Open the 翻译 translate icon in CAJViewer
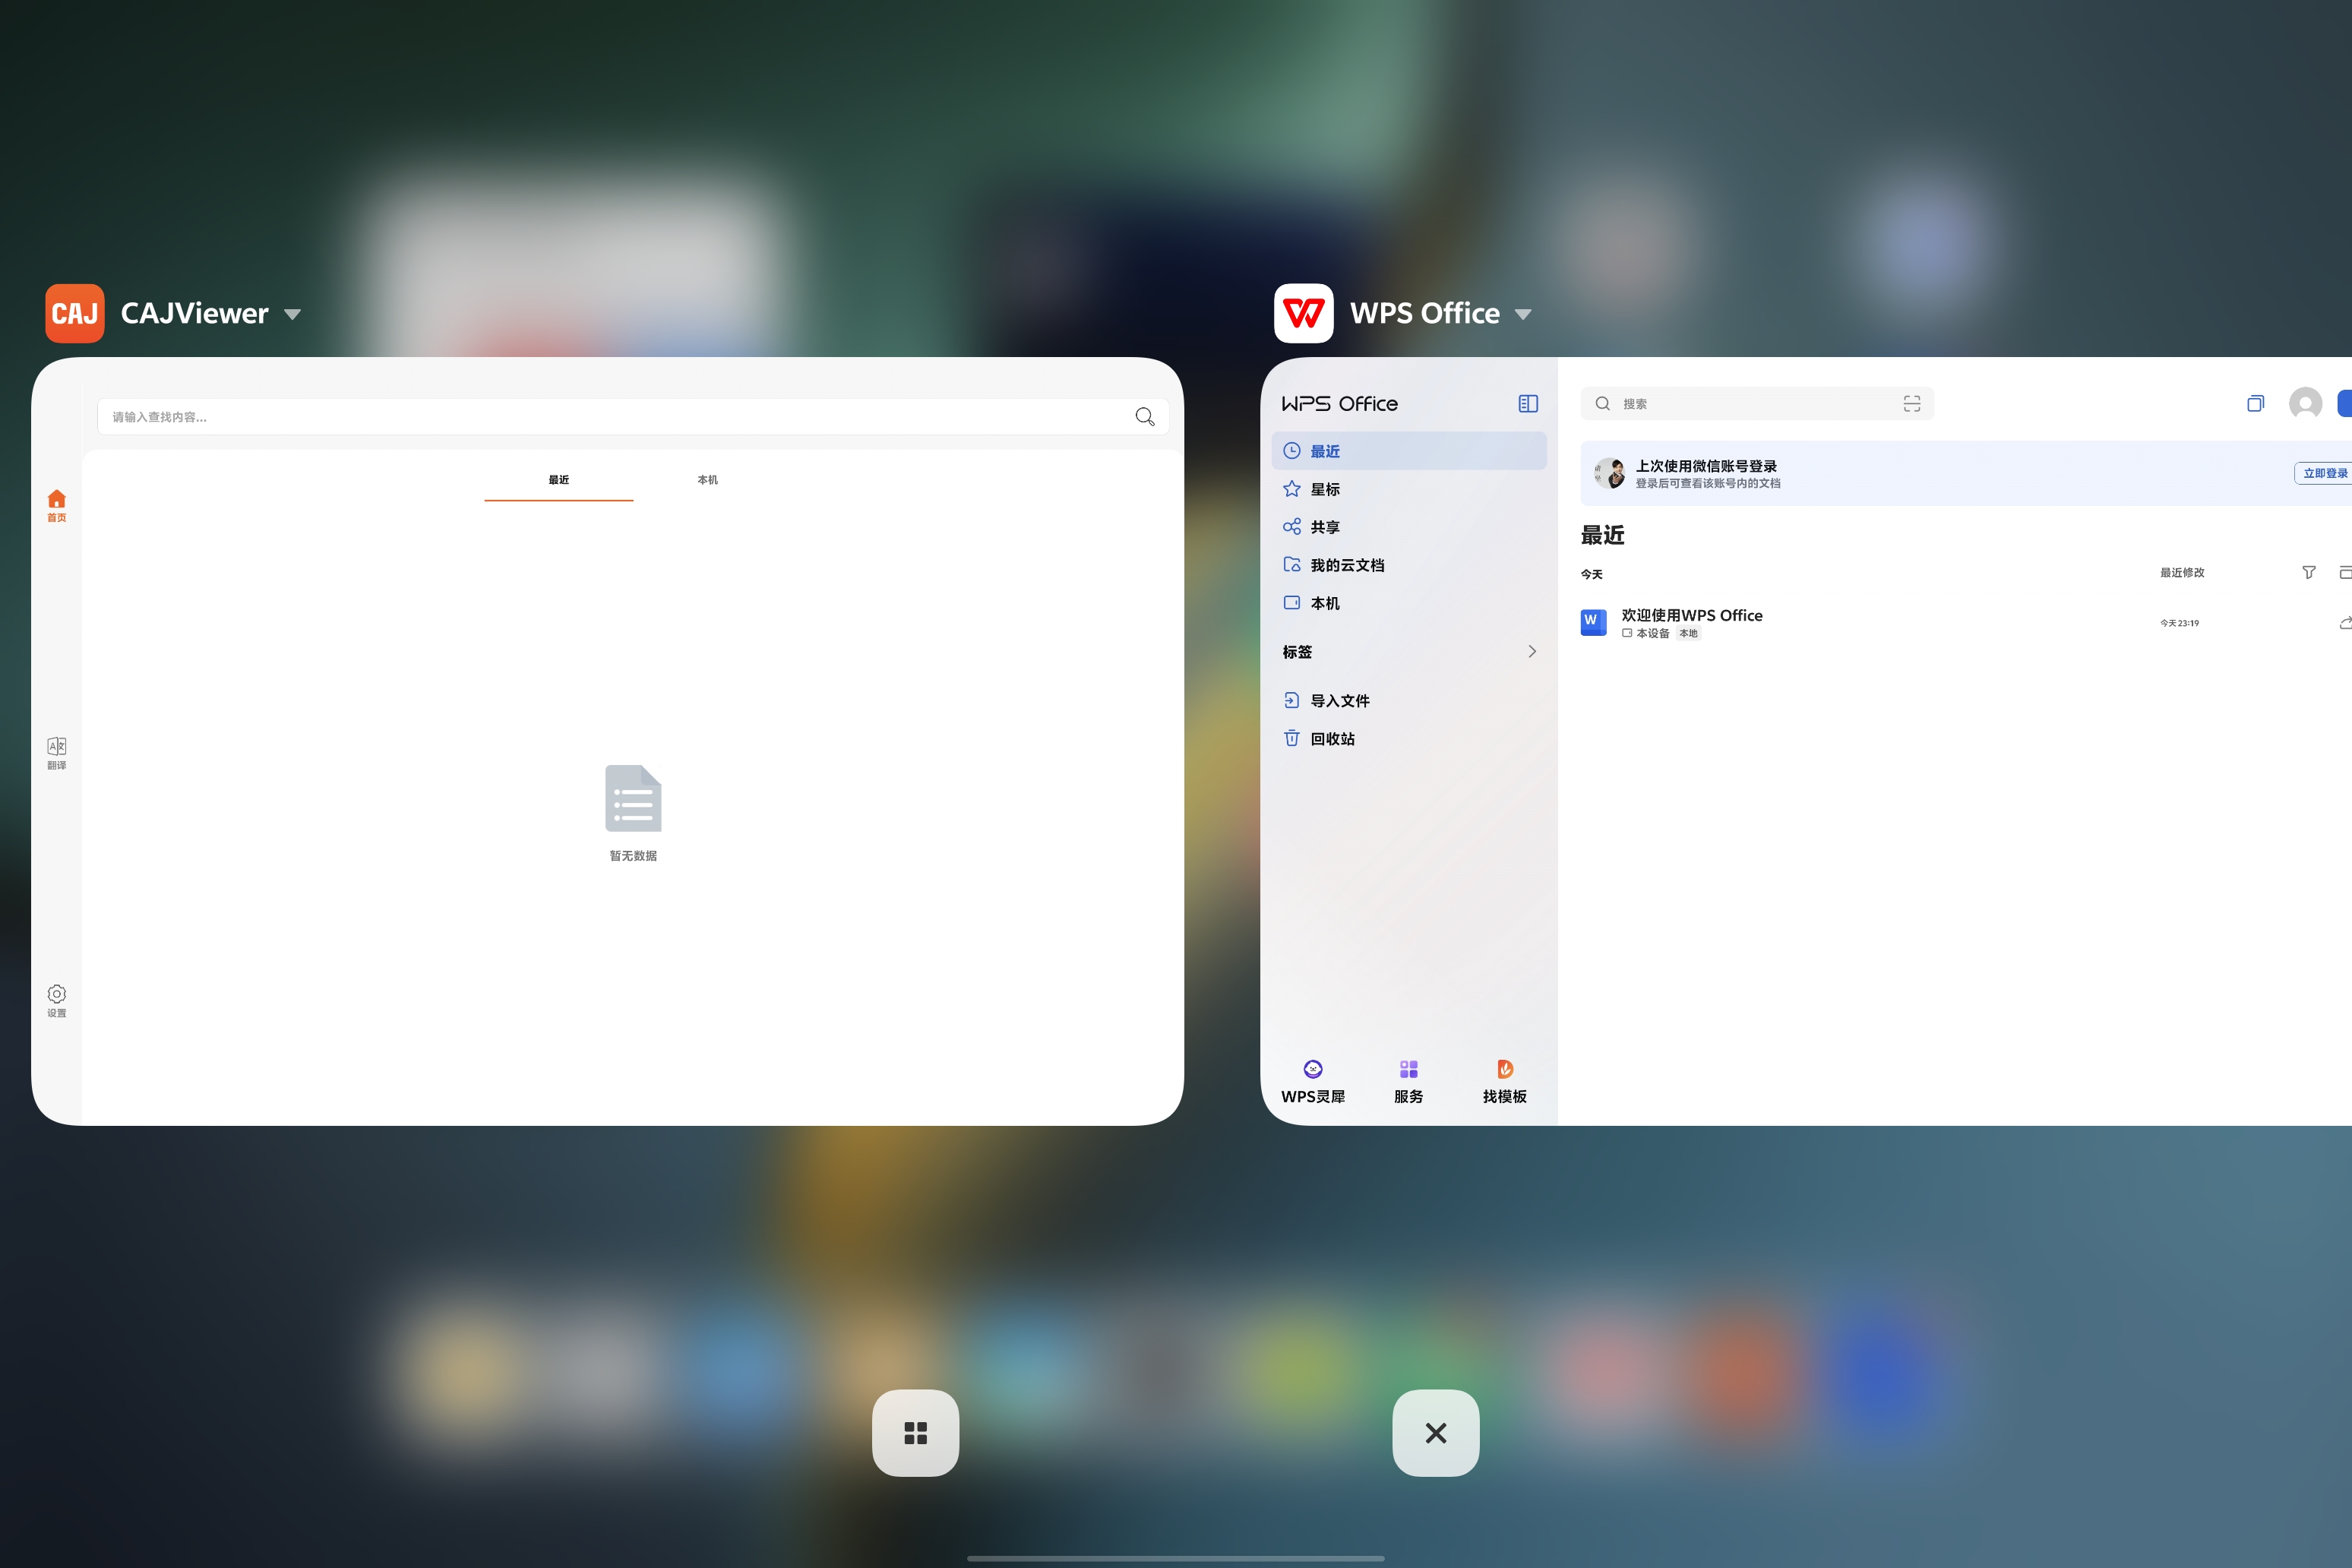 click(x=57, y=754)
